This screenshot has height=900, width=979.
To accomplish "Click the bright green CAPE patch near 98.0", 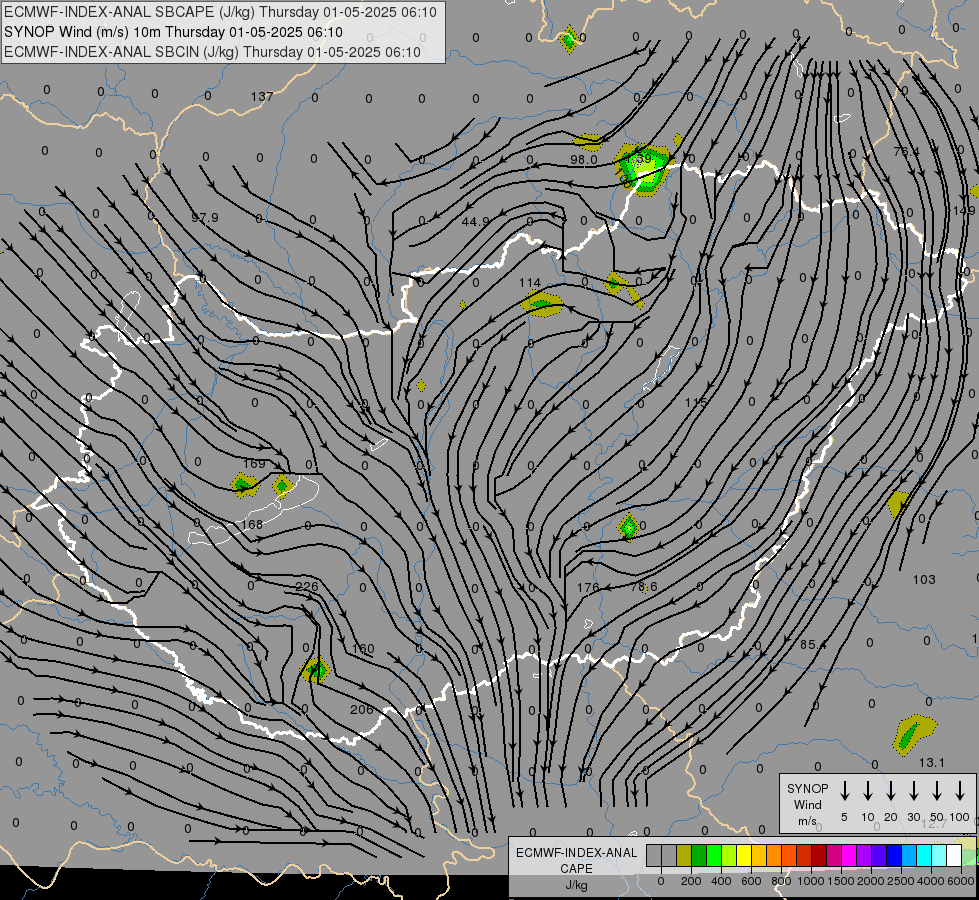I will pyautogui.click(x=643, y=170).
